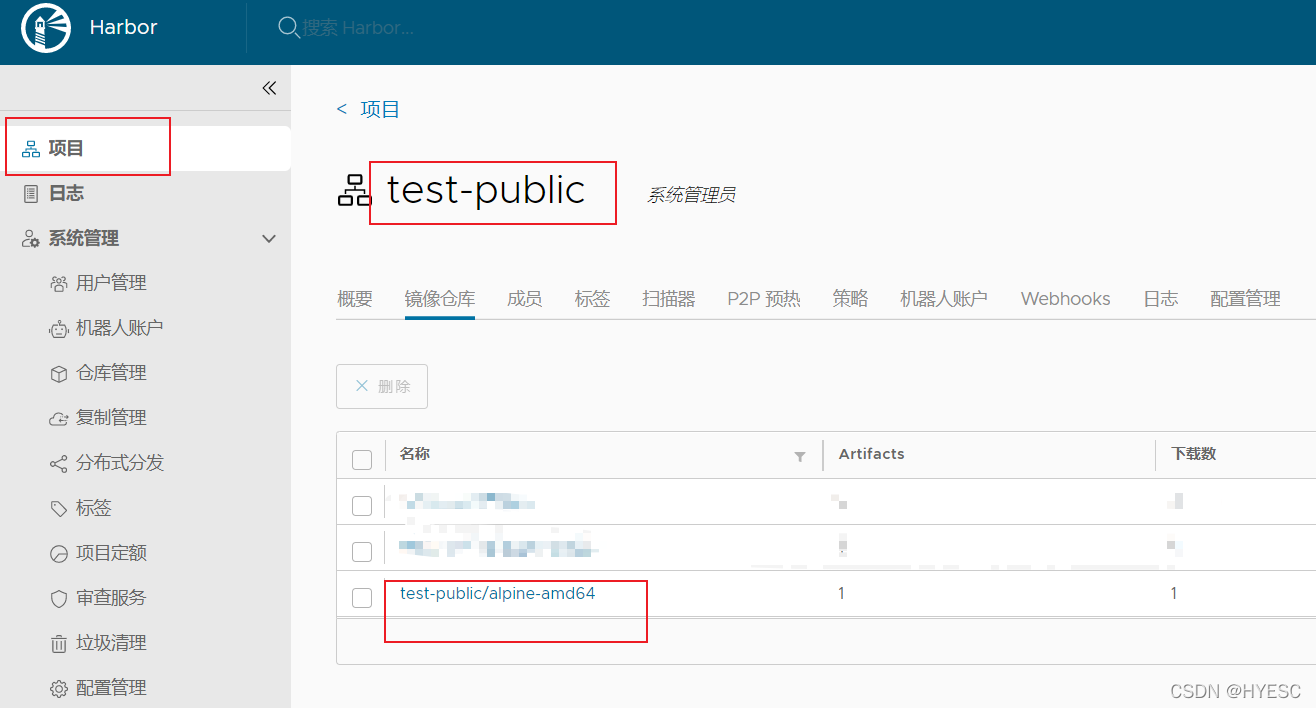
Task: Click the 项目 sidebar icon
Action: (x=31, y=149)
